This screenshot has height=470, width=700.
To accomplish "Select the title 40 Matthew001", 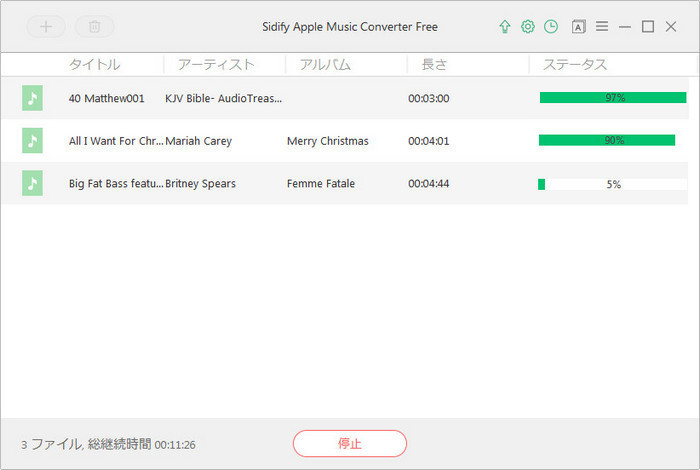I will (x=106, y=98).
